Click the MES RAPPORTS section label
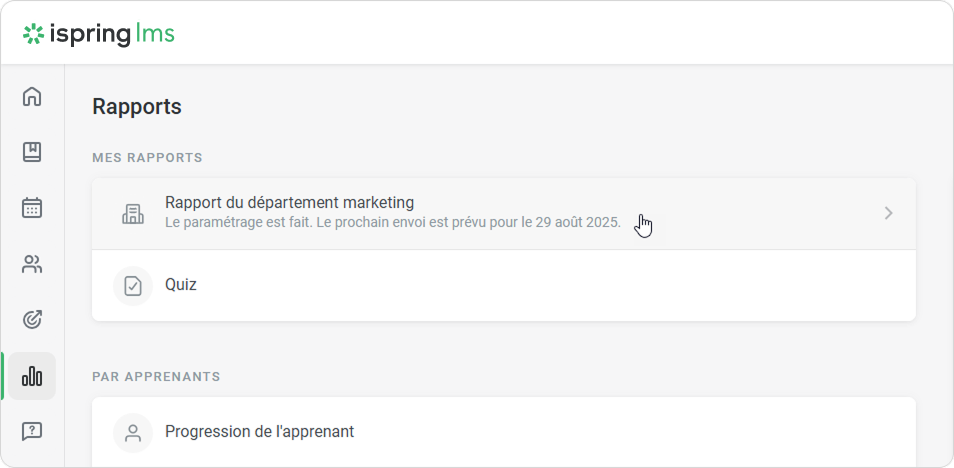The width and height of the screenshot is (954, 468). (x=147, y=158)
